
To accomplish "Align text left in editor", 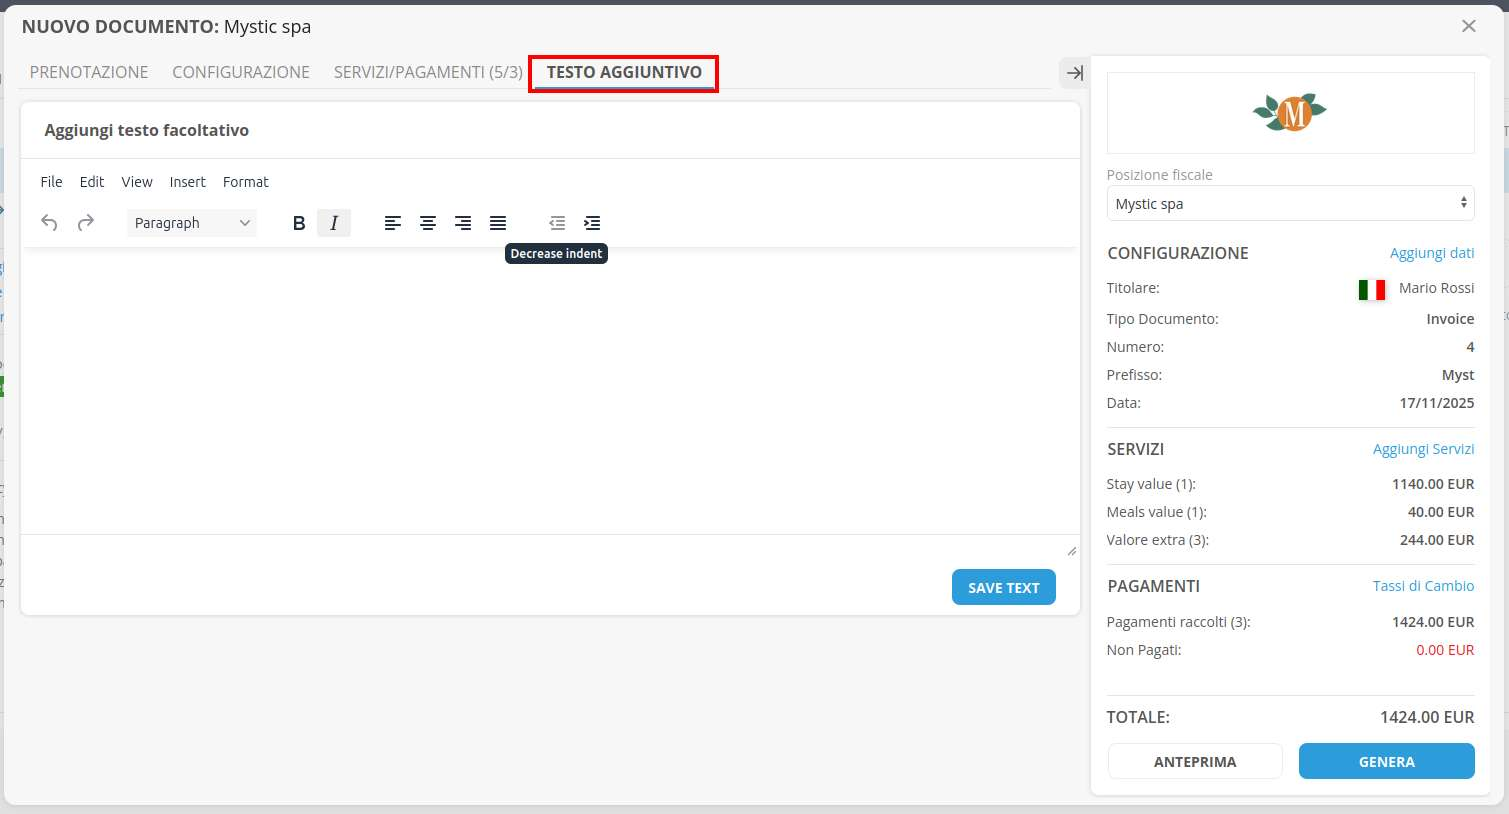I will pyautogui.click(x=393, y=223).
